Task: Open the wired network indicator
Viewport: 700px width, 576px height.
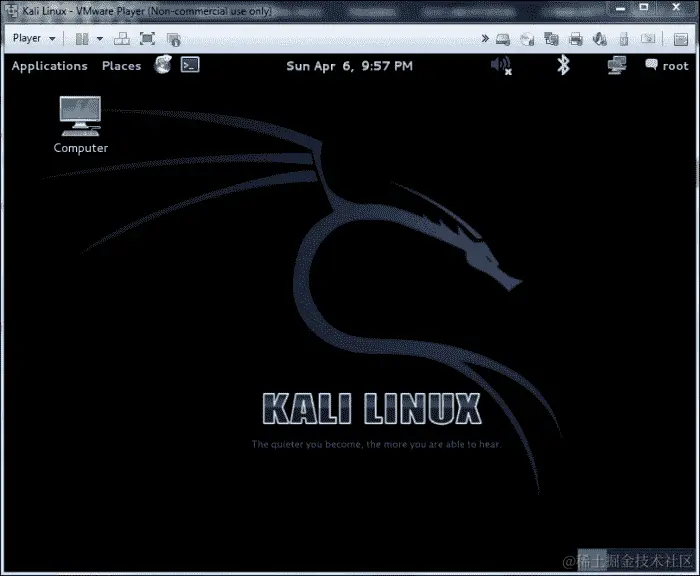Action: click(617, 65)
